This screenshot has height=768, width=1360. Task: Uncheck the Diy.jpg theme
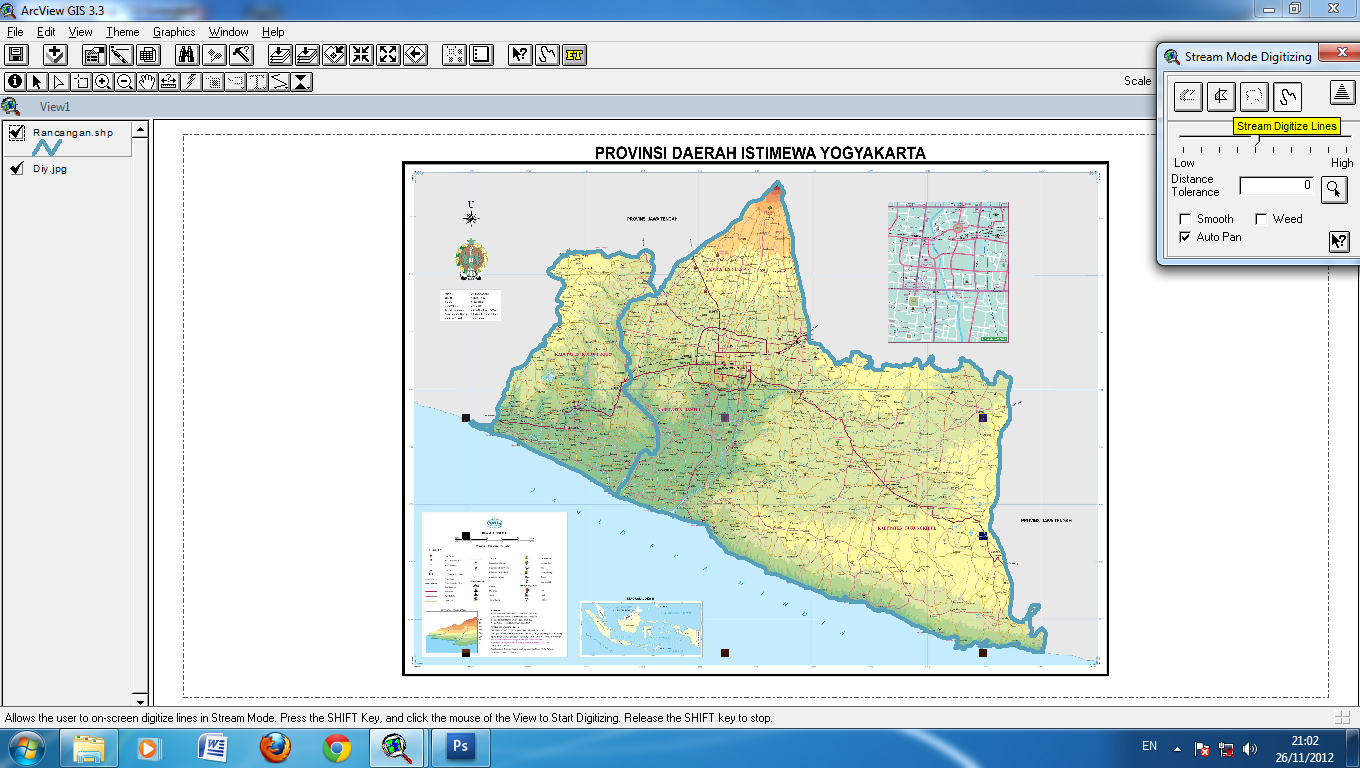tap(16, 168)
